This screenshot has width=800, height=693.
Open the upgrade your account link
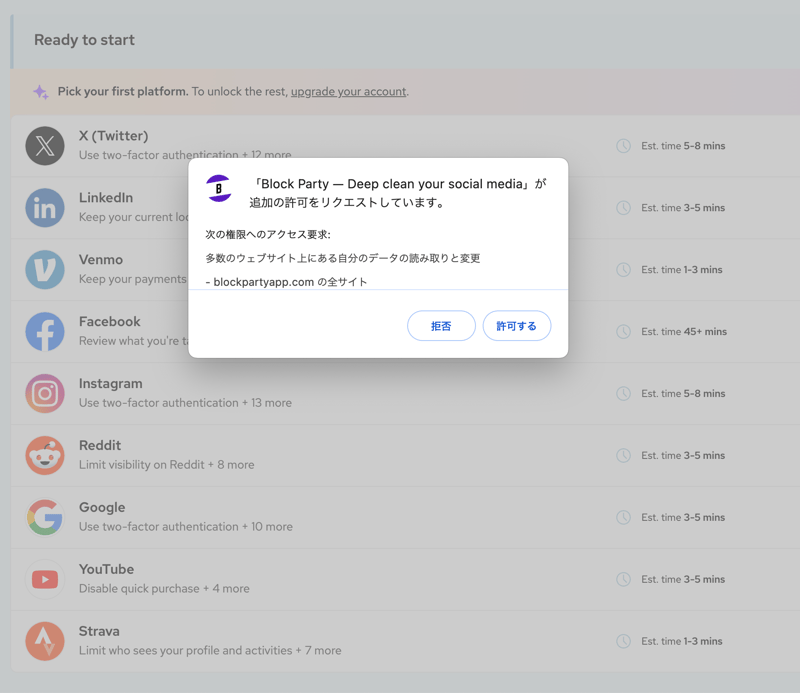tap(348, 91)
